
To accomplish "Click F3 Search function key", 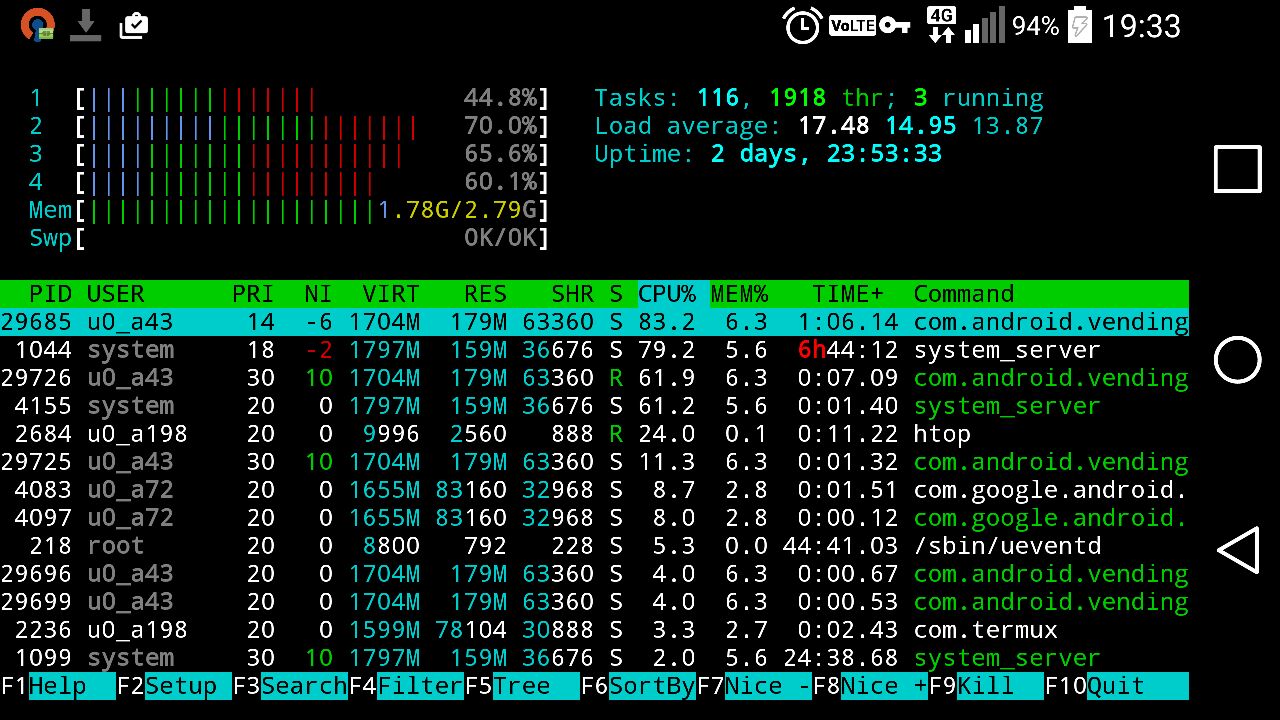I will click(290, 686).
